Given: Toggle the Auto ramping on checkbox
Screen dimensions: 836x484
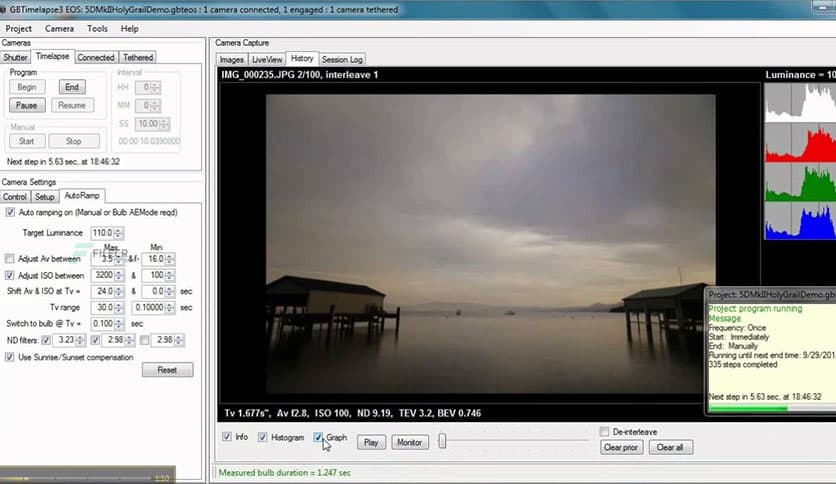Looking at the screenshot, I should (10, 212).
